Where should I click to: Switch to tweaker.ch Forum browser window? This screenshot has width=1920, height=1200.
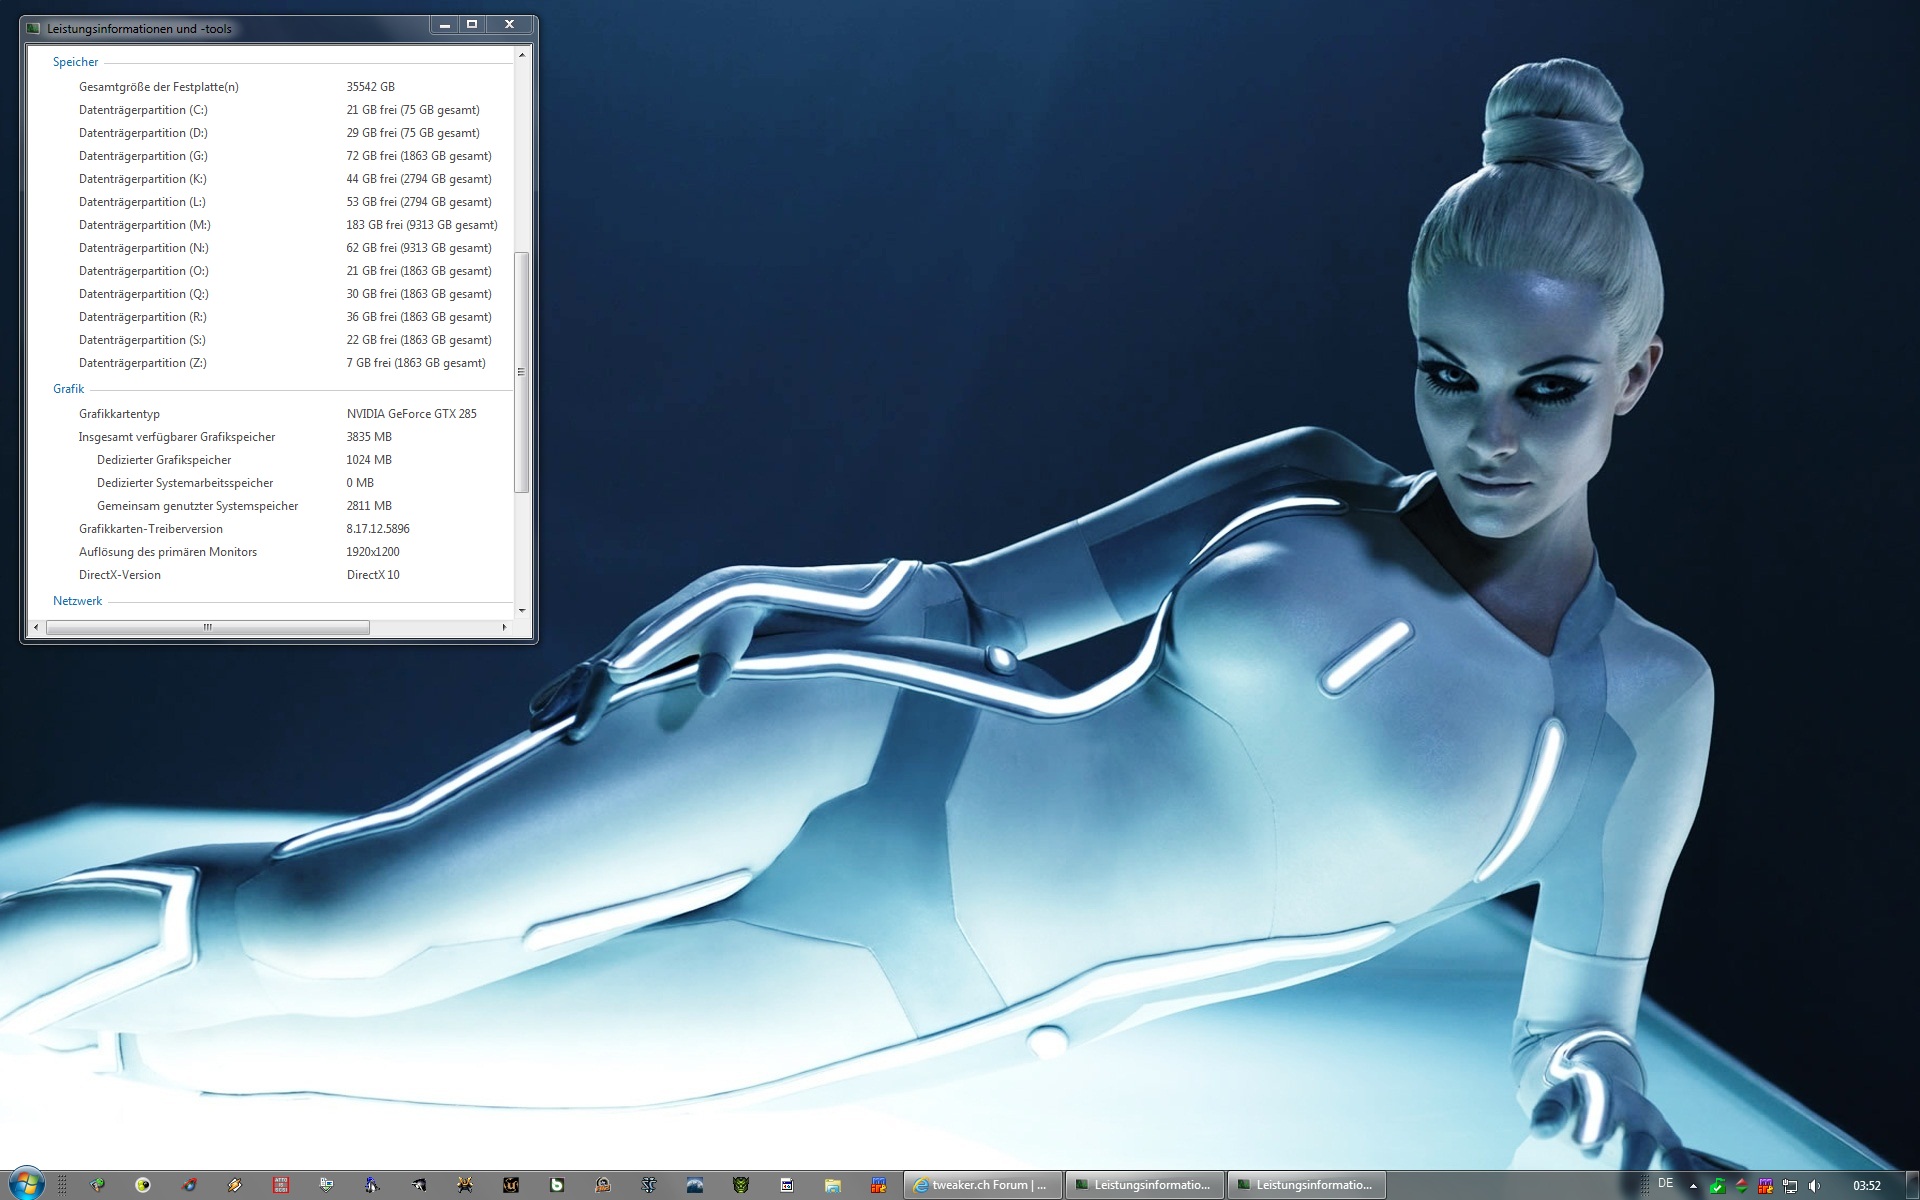tap(981, 1185)
